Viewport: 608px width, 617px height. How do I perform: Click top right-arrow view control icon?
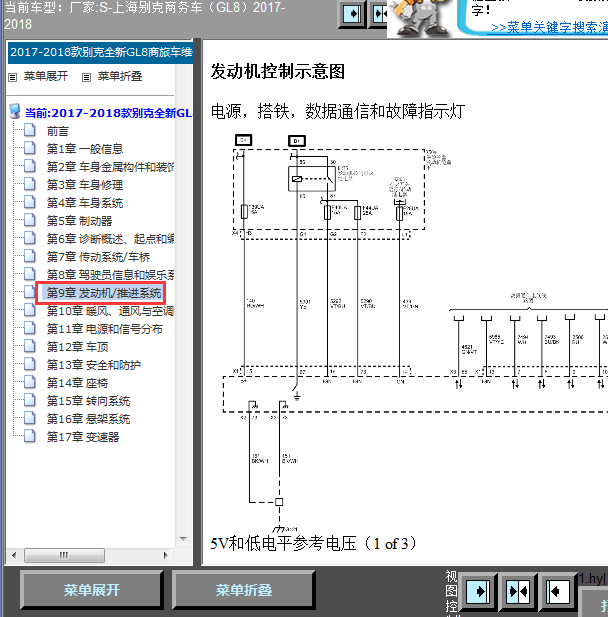(x=351, y=14)
